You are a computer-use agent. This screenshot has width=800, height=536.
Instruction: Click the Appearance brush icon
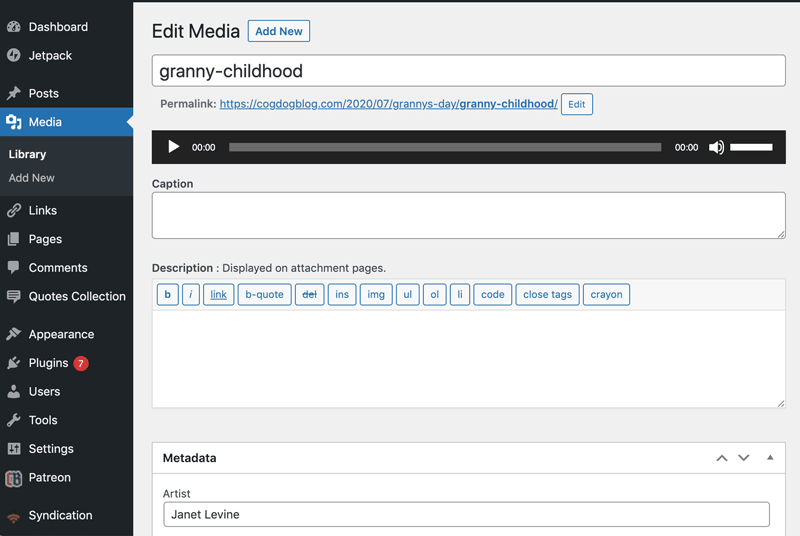coord(14,334)
